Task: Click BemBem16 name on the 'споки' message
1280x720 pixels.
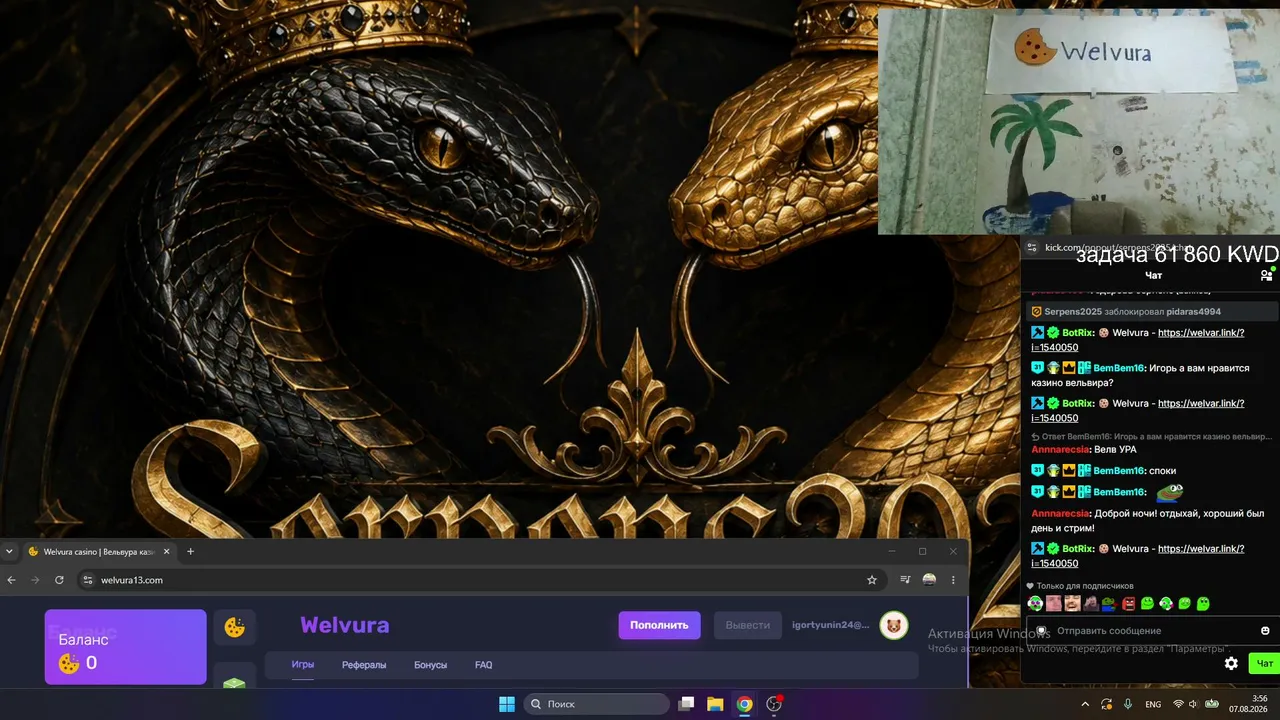Action: 1120,471
